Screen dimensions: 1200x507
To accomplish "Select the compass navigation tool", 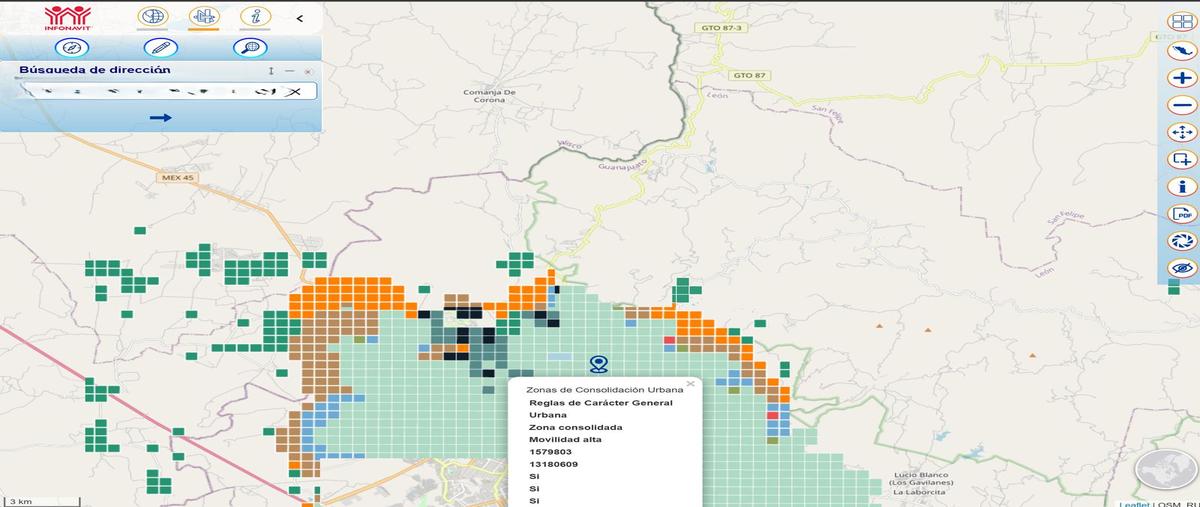I will tap(70, 47).
